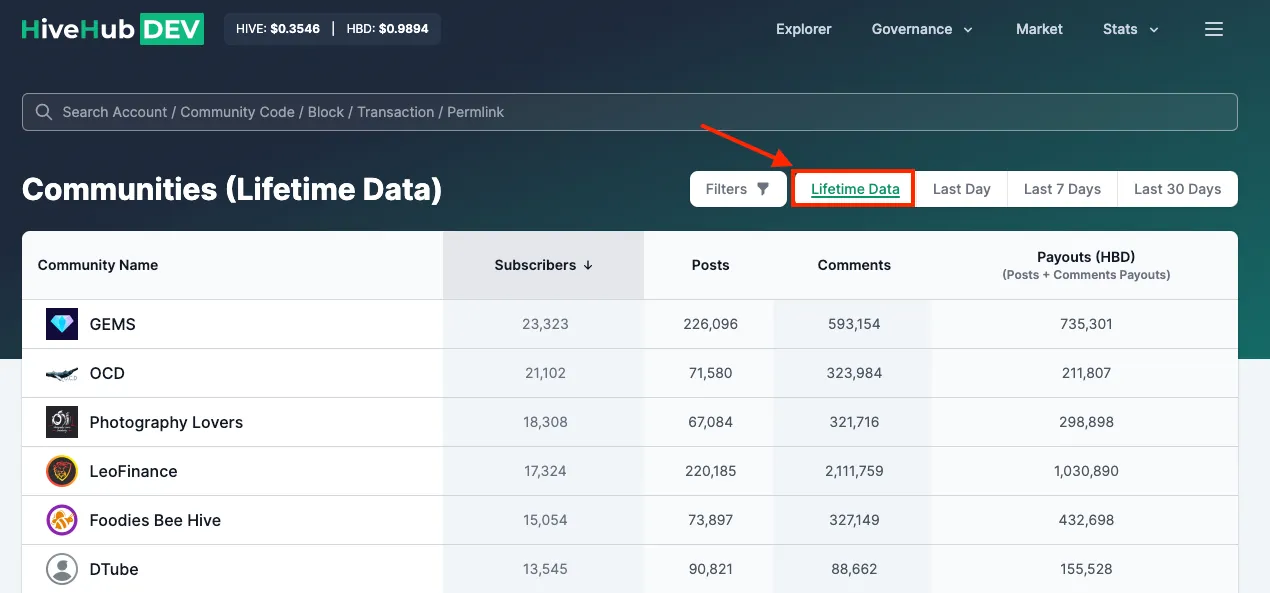This screenshot has height=593, width=1270.
Task: Click the Foodies Bee Hive icon
Action: [x=62, y=520]
